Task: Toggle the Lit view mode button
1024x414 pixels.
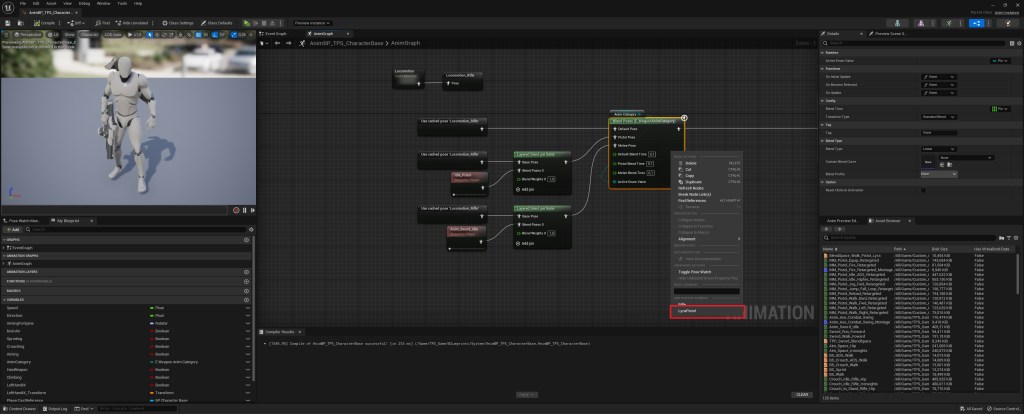Action: click(53, 33)
